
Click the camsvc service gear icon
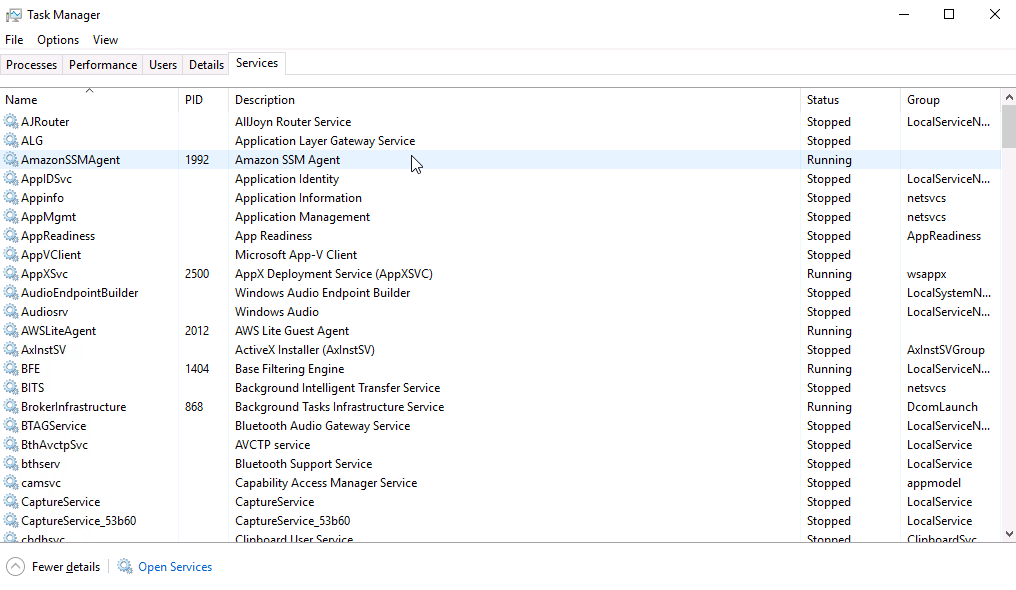click(x=11, y=482)
